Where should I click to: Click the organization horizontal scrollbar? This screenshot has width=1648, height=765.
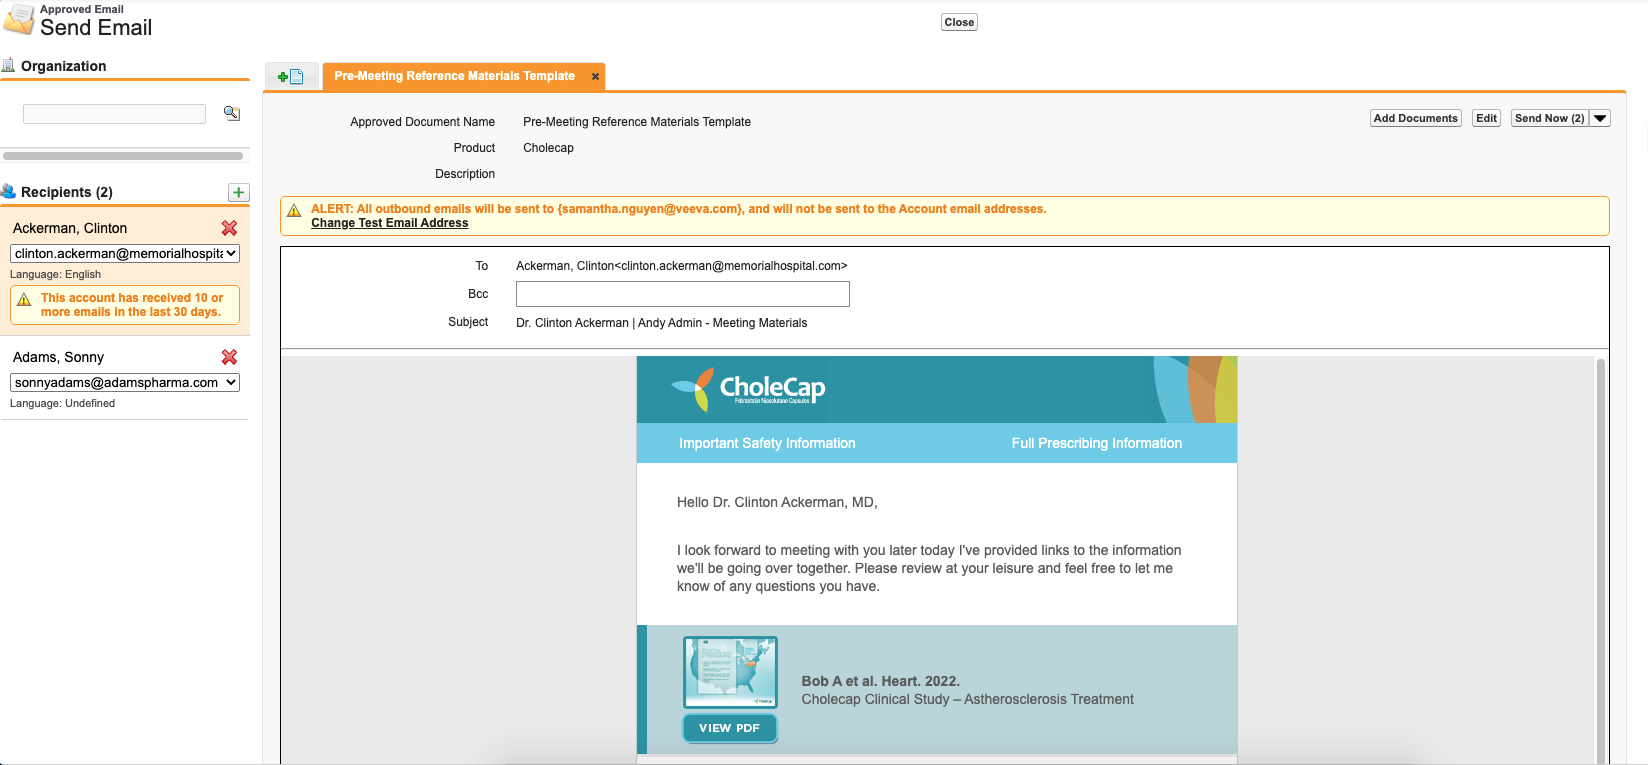pyautogui.click(x=123, y=156)
